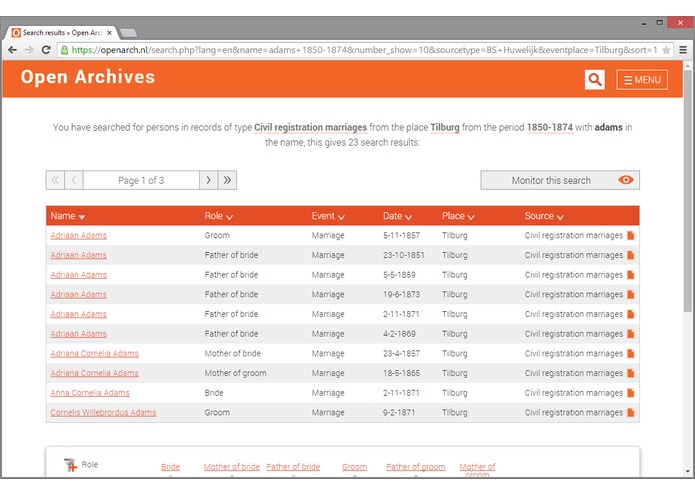The width and height of the screenshot is (695, 494).
Task: Click the green padlock security icon
Action: (64, 50)
